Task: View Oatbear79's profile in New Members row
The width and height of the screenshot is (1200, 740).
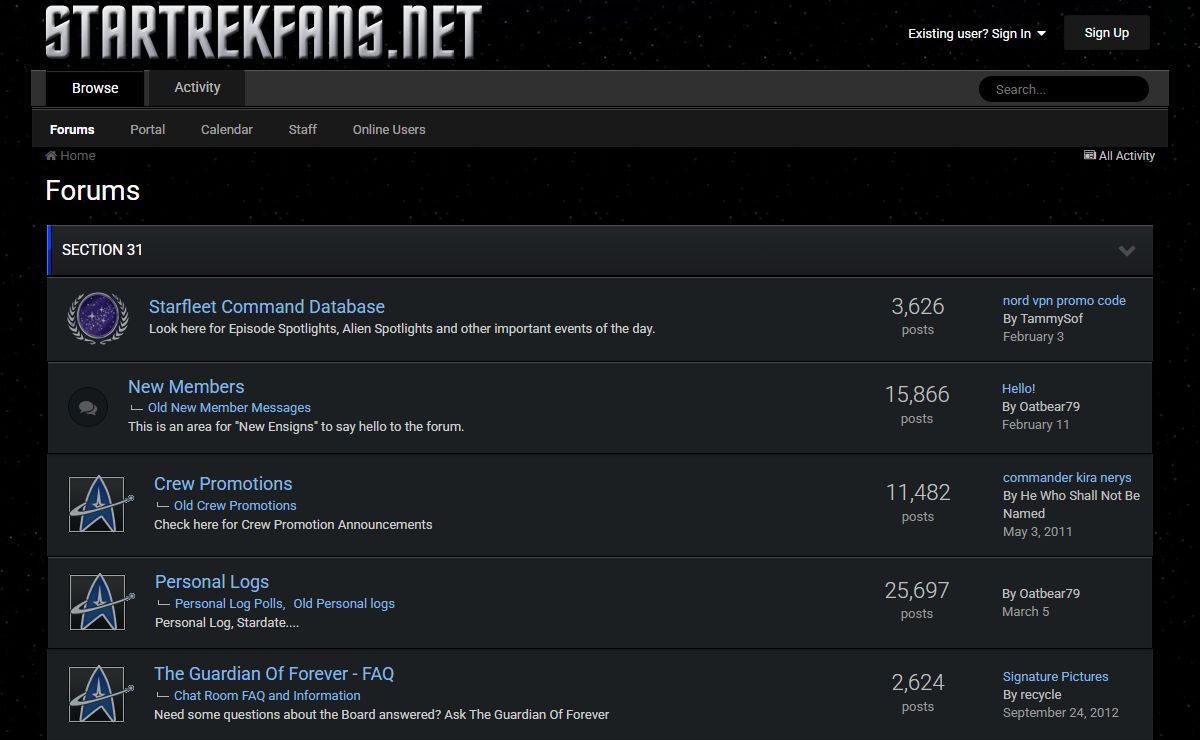Action: (x=1049, y=407)
